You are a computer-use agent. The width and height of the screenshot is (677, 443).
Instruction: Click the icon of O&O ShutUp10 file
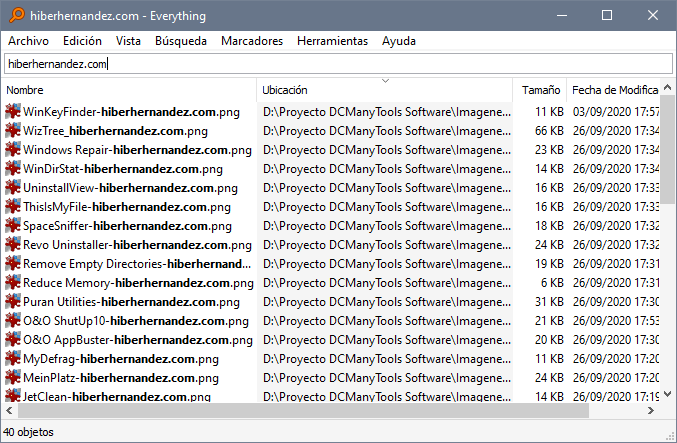13,320
